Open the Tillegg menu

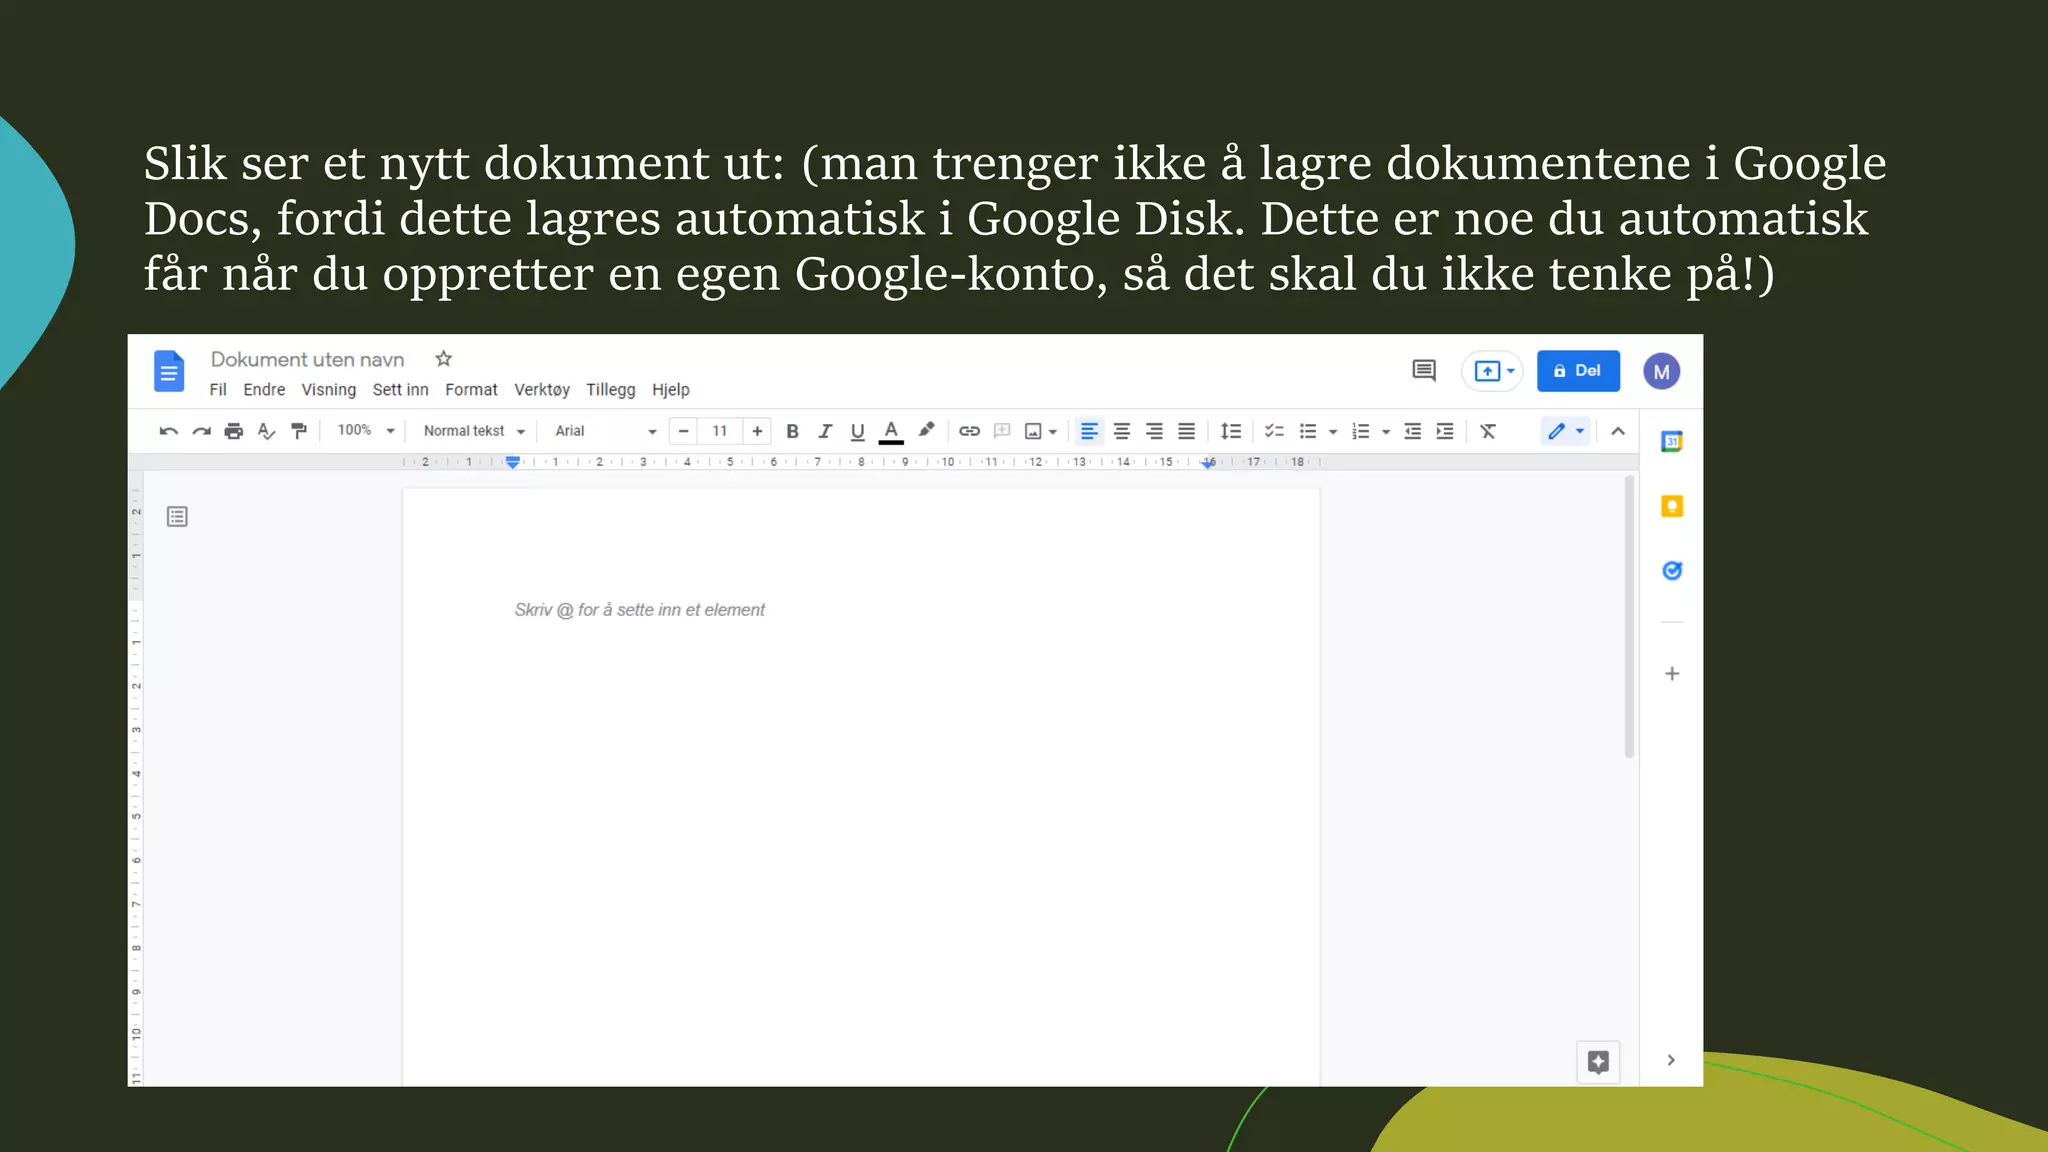(x=610, y=390)
